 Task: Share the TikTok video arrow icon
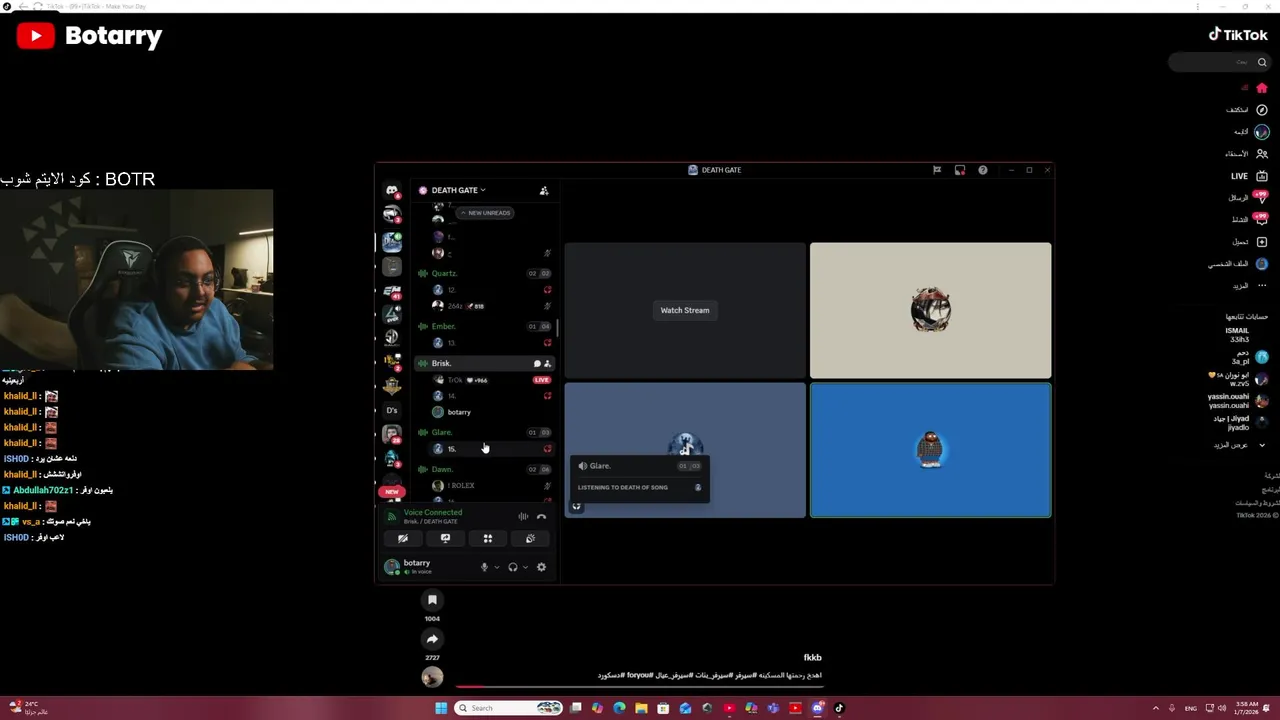[x=432, y=639]
